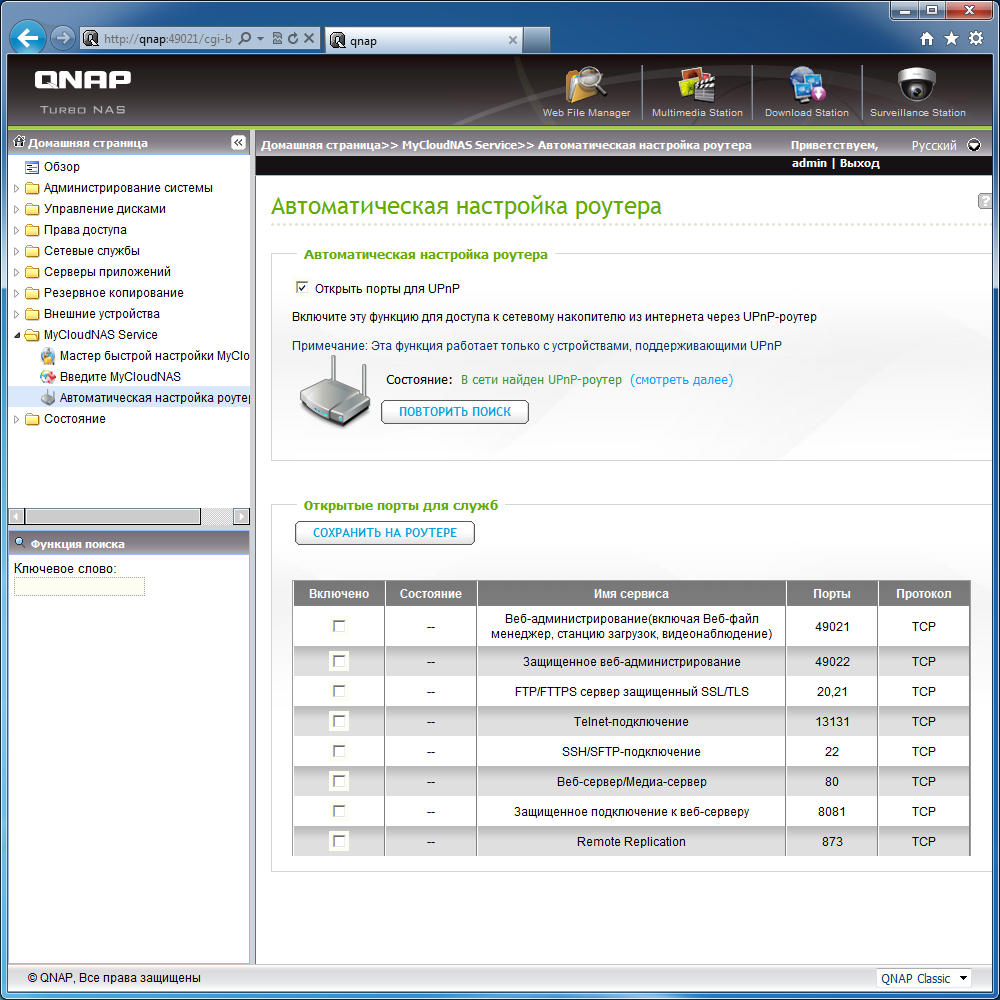Click the router image icon
The width and height of the screenshot is (1000, 1000).
334,392
